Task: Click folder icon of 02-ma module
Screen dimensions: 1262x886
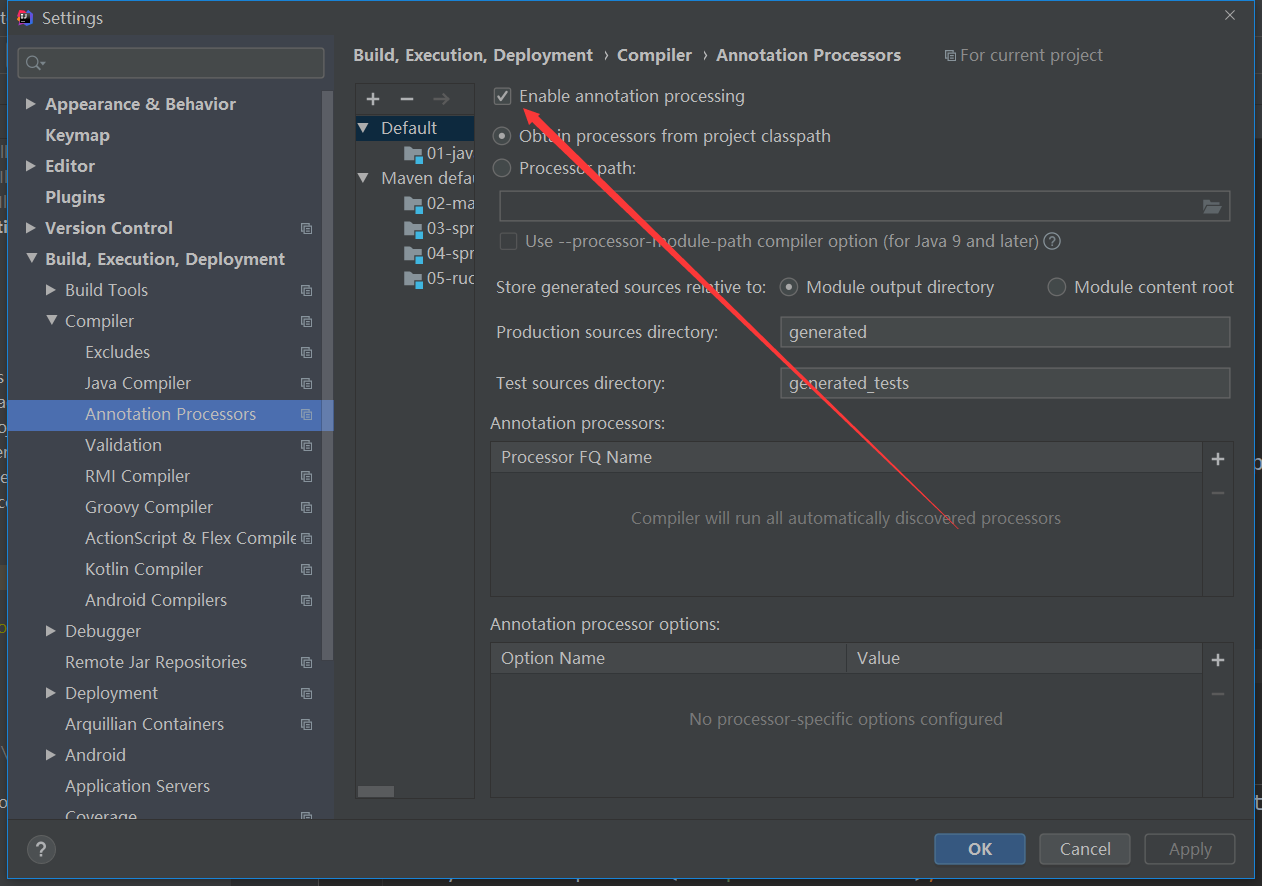Action: point(414,204)
